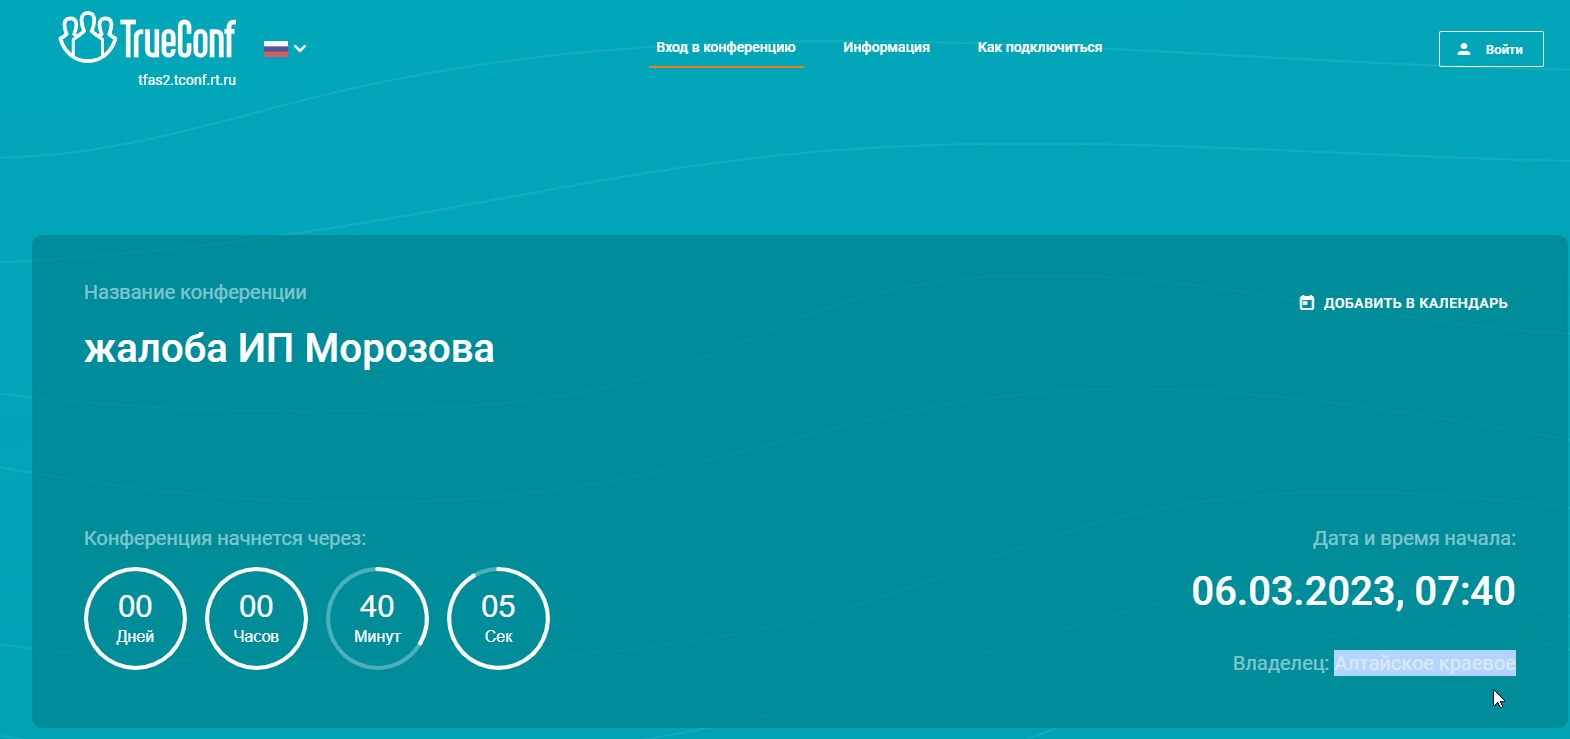Click the «Дней» countdown circle
This screenshot has width=1570, height=739.
(x=135, y=618)
